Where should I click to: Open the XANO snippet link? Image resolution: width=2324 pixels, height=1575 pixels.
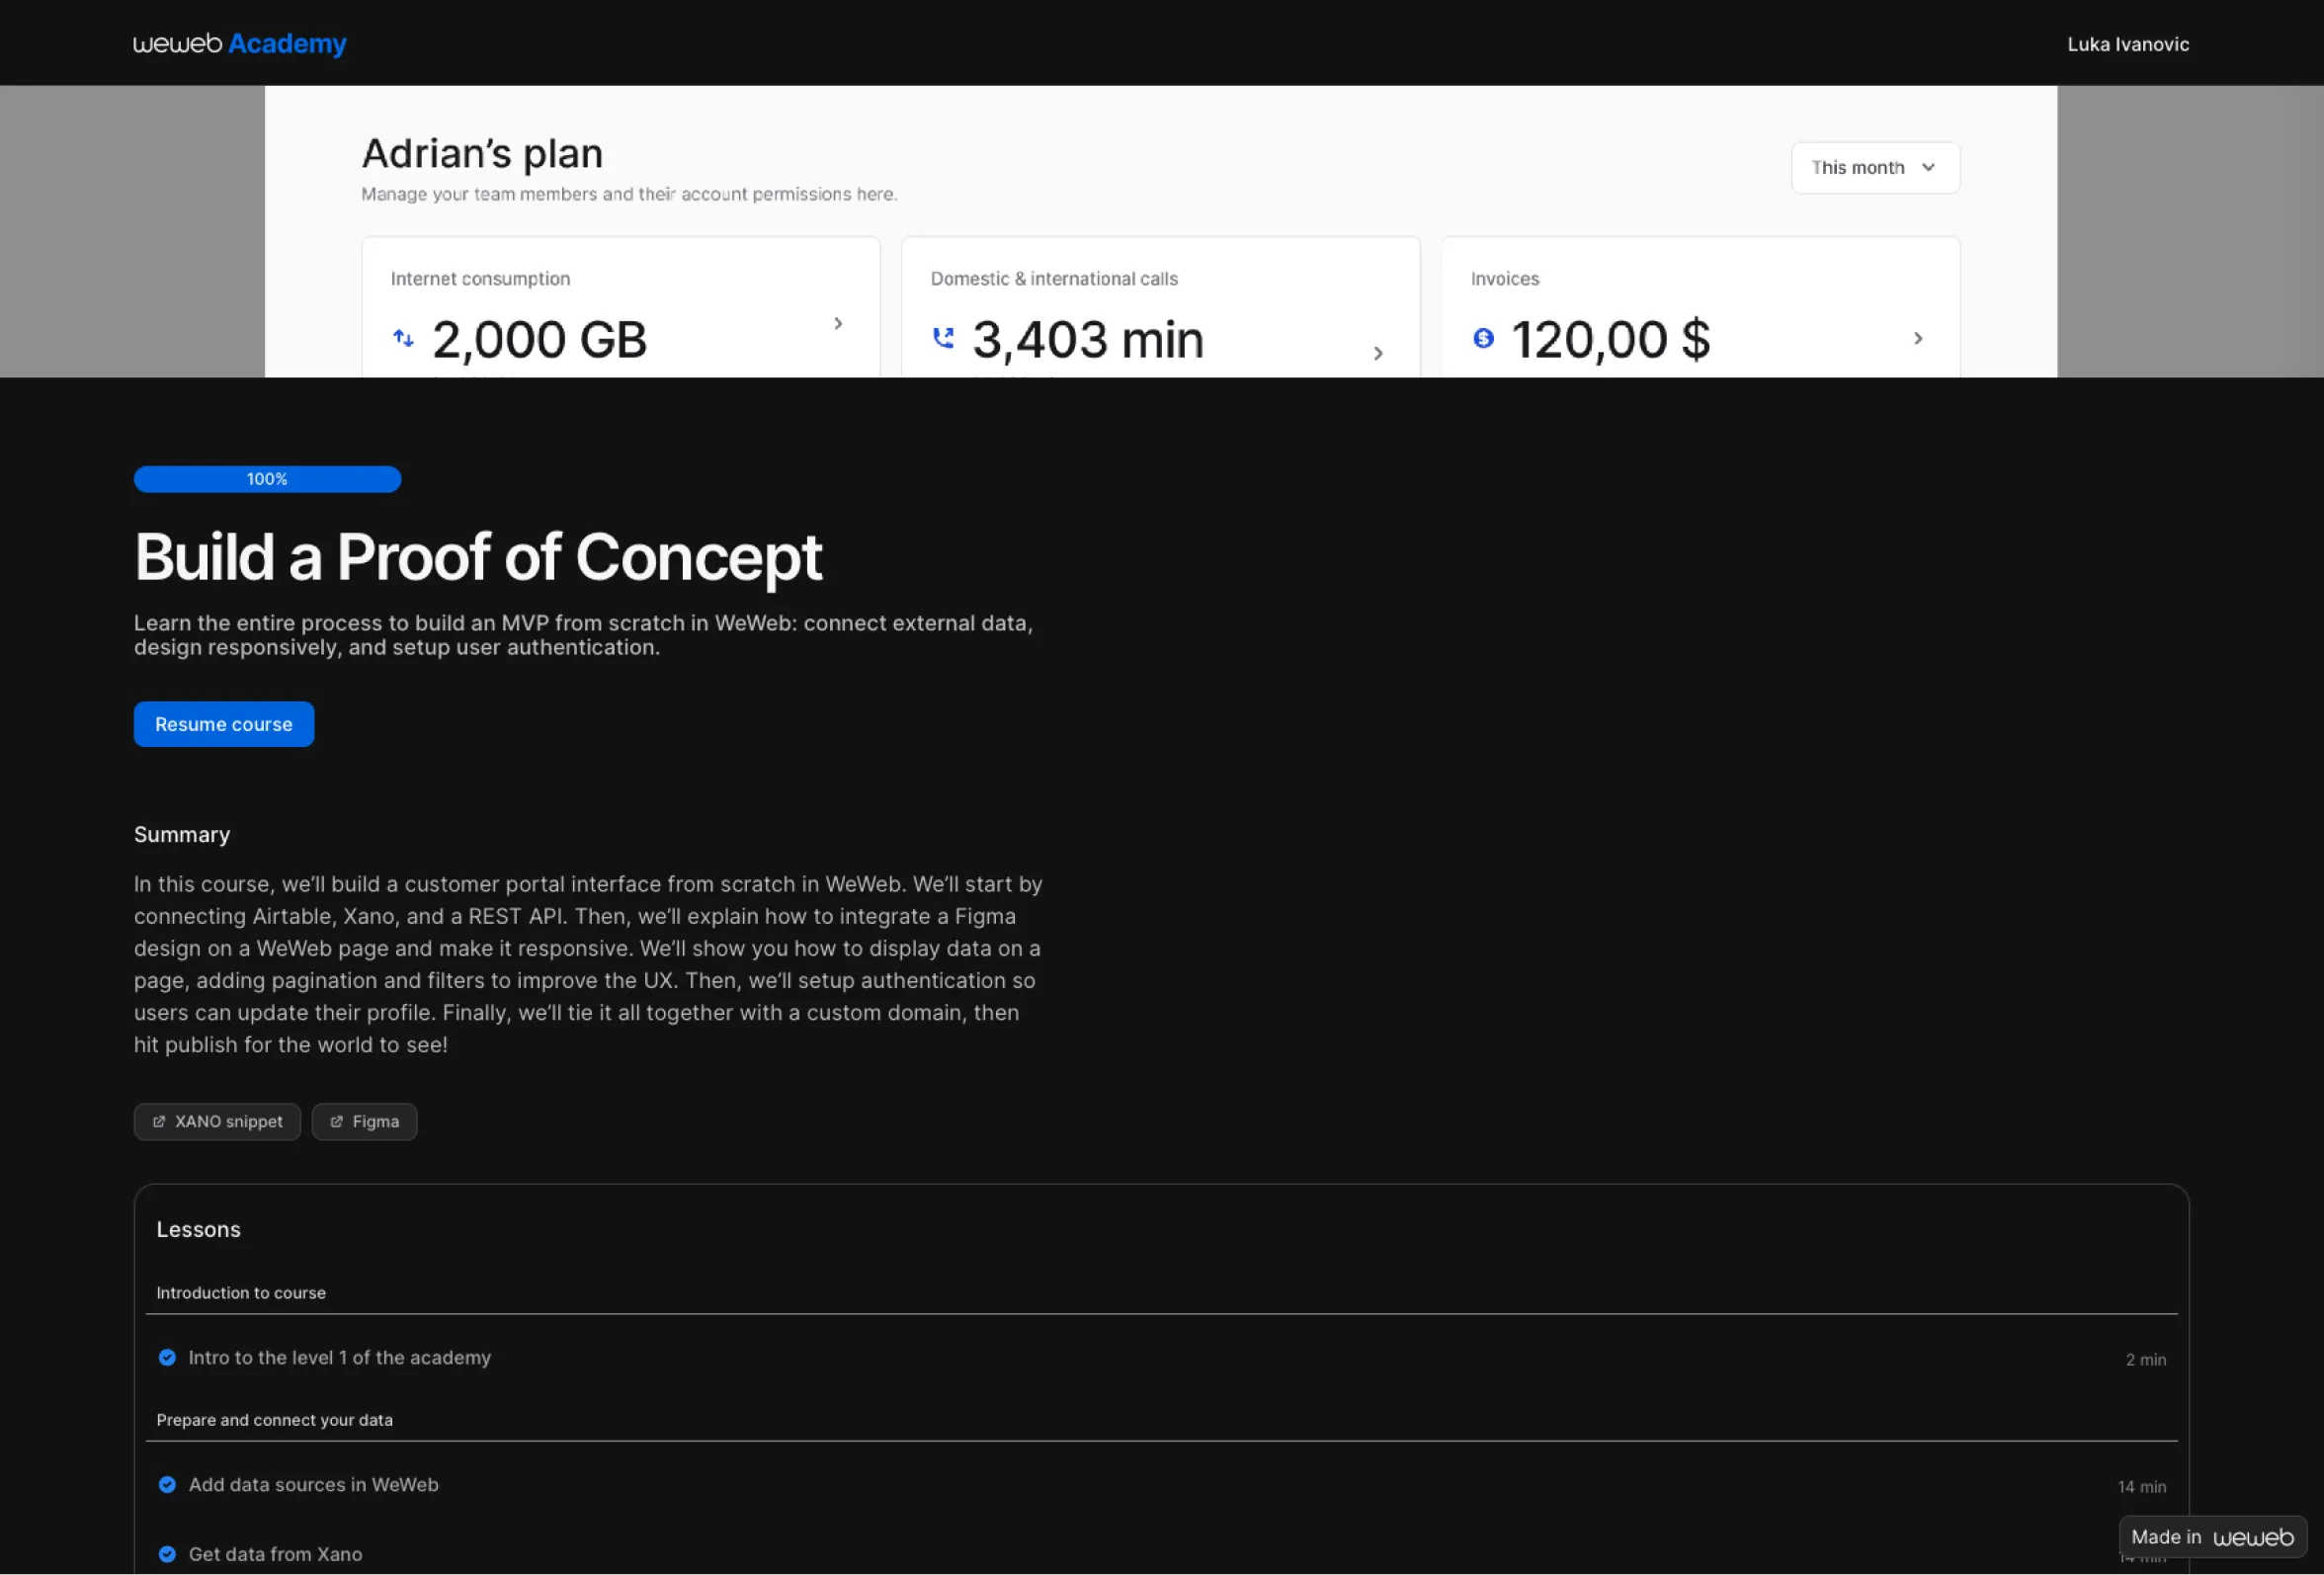click(x=228, y=1122)
